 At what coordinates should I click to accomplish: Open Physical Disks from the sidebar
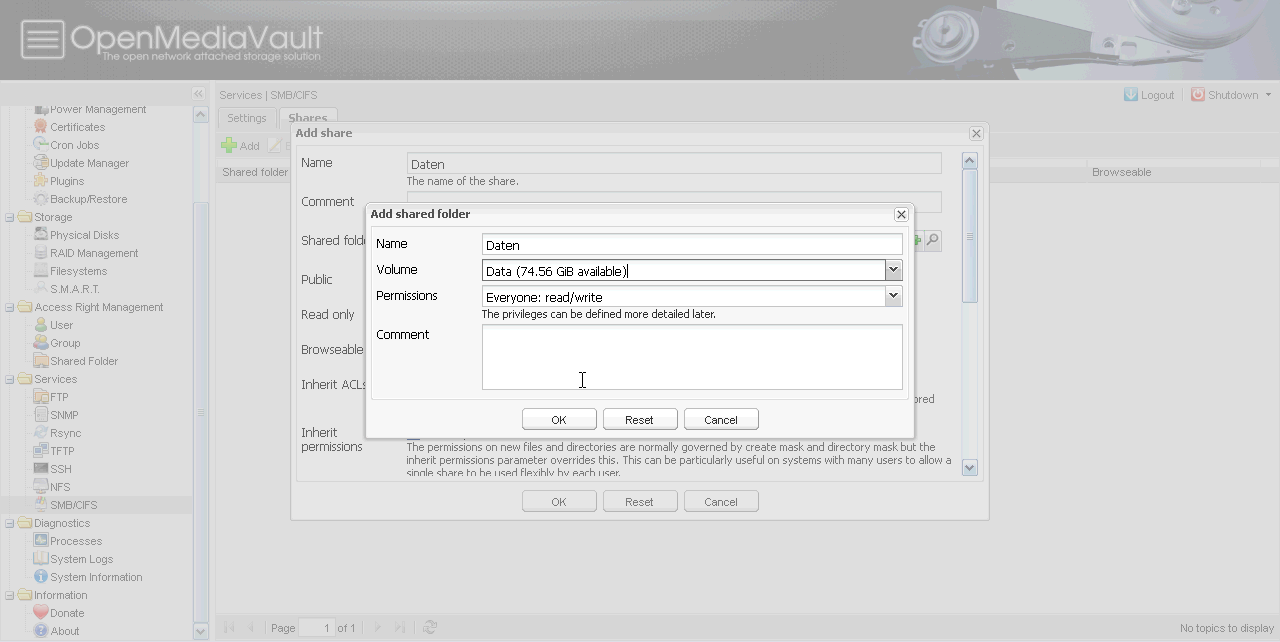pos(84,235)
